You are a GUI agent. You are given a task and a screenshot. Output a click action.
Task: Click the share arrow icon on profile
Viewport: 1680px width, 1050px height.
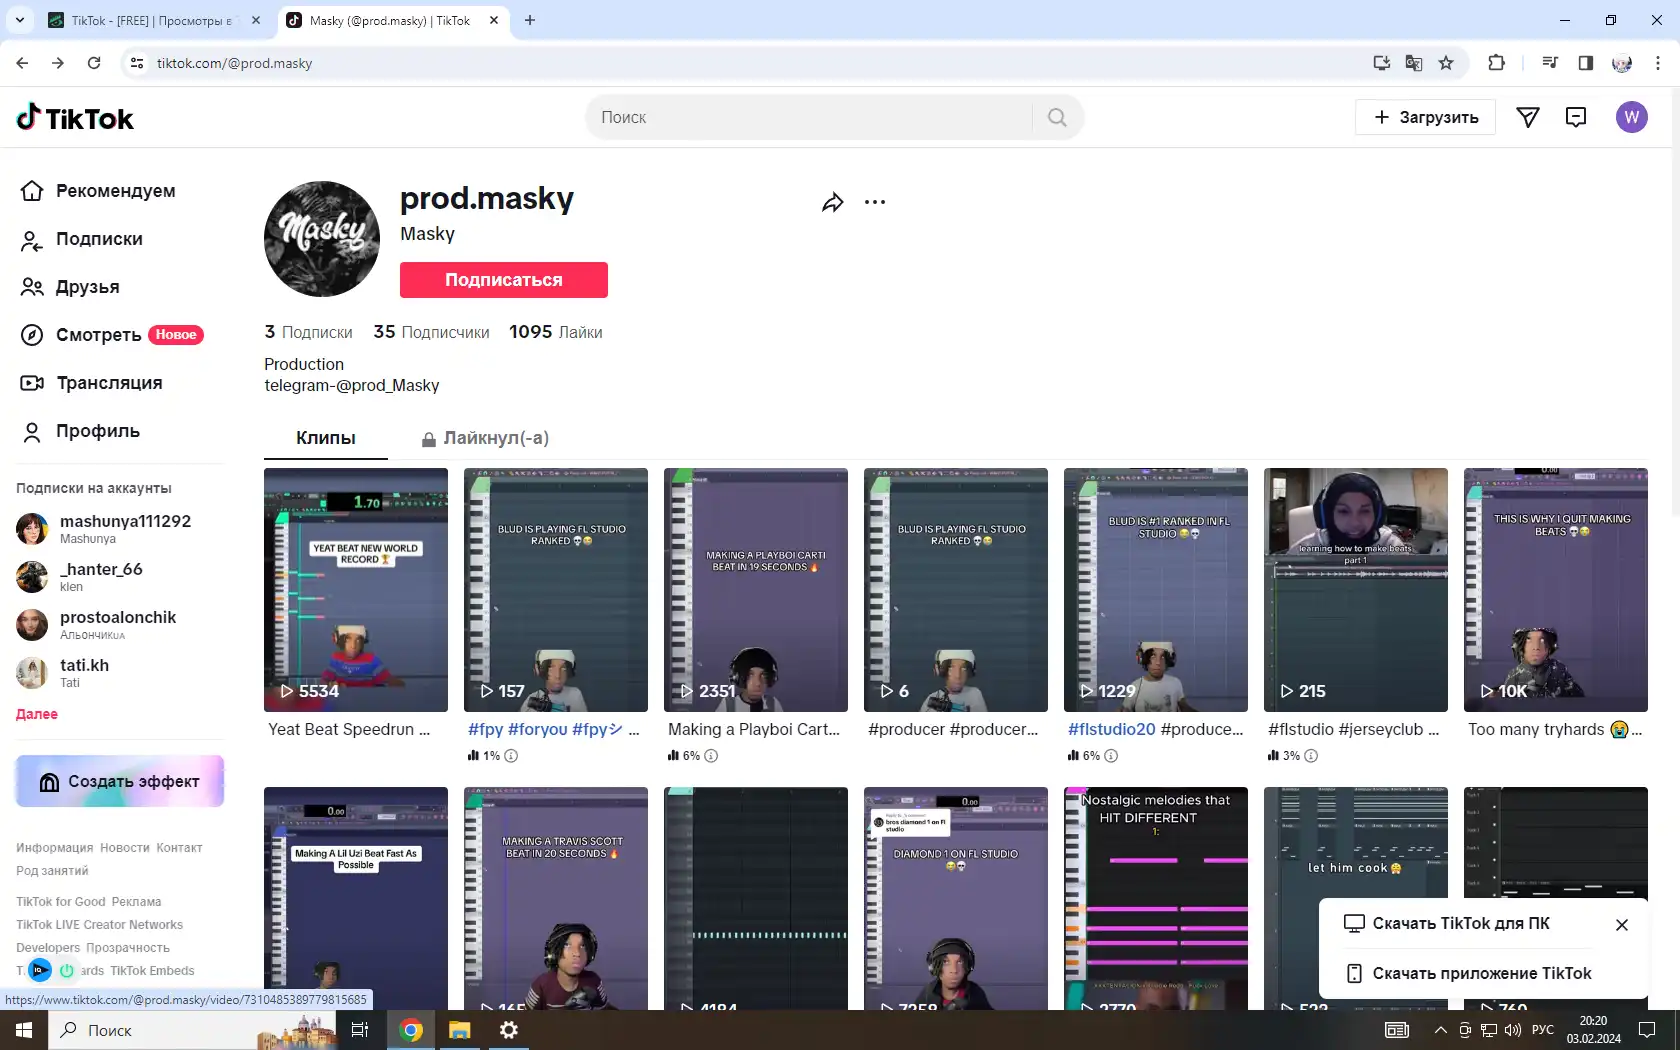(833, 202)
